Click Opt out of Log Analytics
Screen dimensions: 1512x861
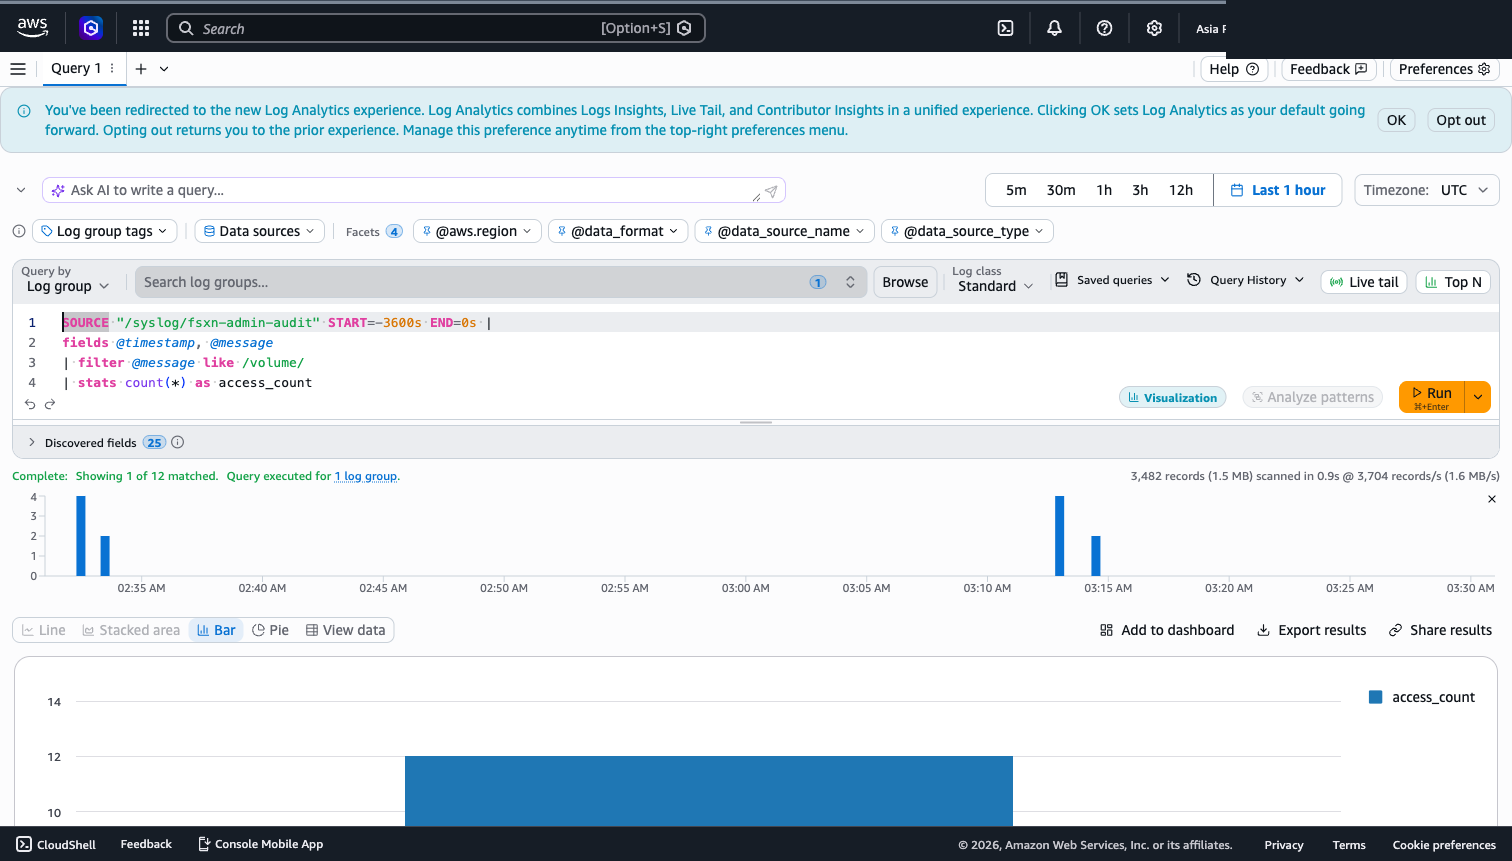click(x=1461, y=120)
